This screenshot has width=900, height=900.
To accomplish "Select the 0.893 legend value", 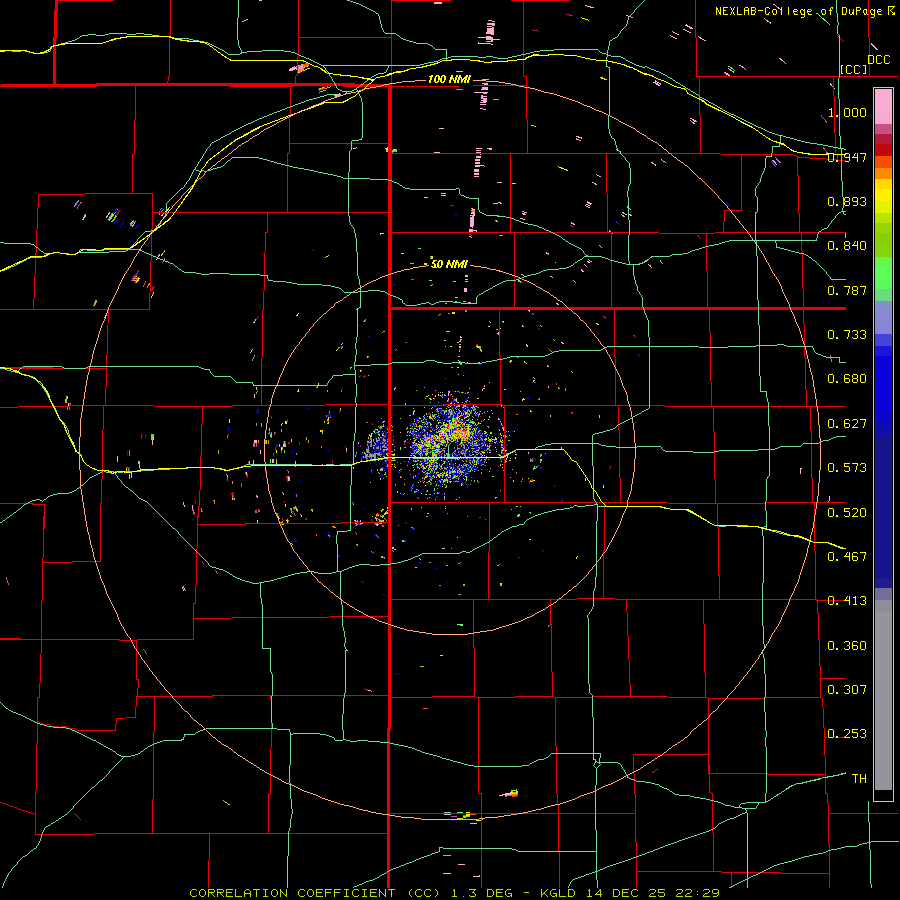I will (x=847, y=201).
